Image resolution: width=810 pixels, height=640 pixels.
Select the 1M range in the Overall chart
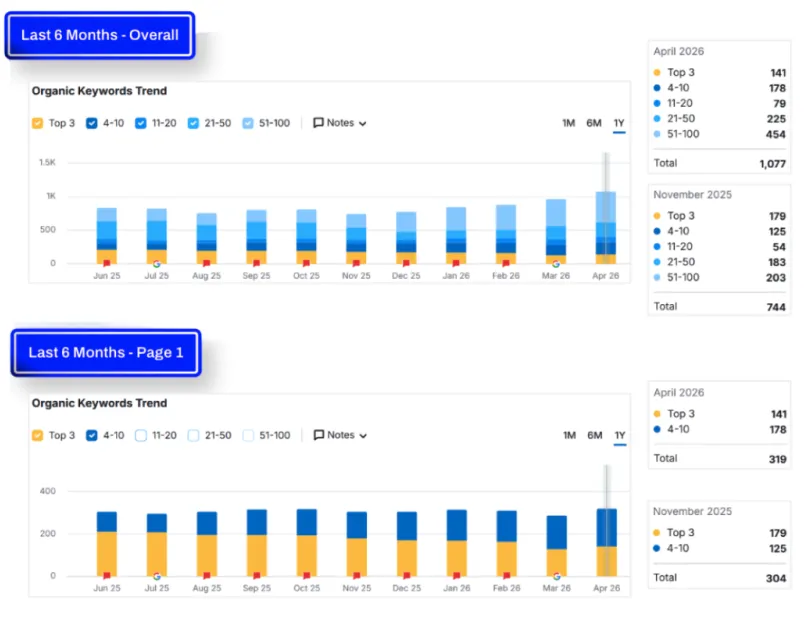pyautogui.click(x=568, y=123)
